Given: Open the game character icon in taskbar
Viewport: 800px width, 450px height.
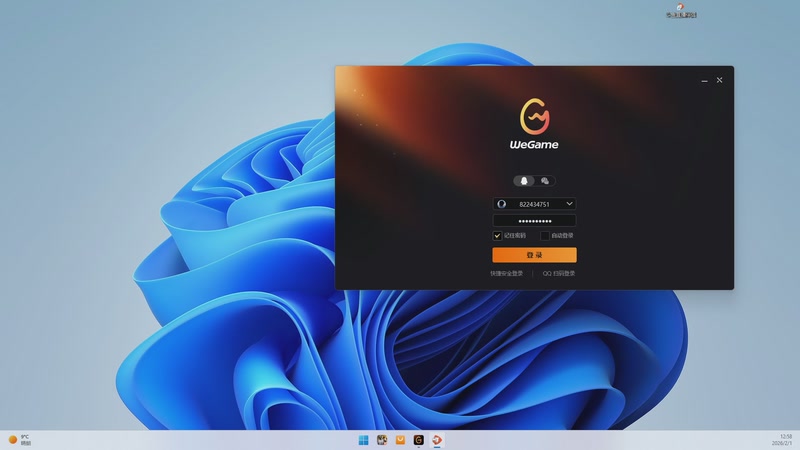Looking at the screenshot, I should pos(382,440).
